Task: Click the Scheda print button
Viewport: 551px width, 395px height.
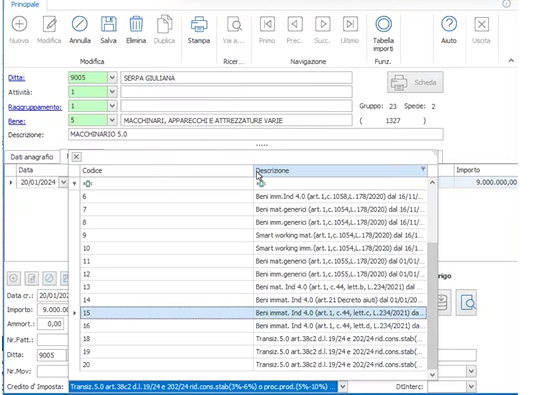Action: [415, 82]
